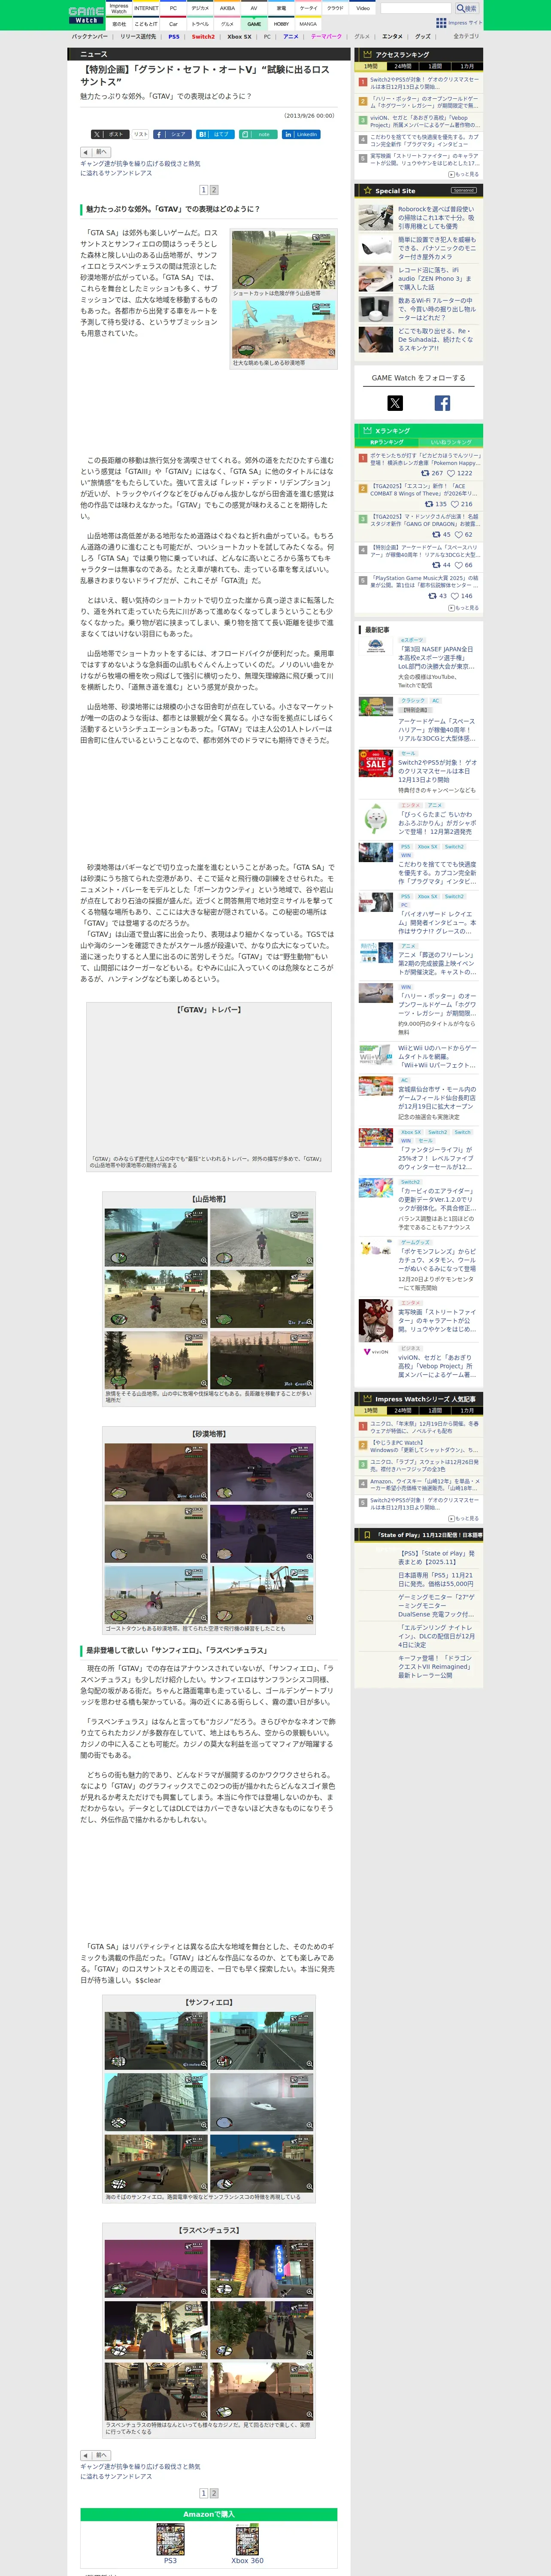
Task: Switch Impress Watch 人気記事 to the 24時間 tab
Action: click(x=403, y=1410)
